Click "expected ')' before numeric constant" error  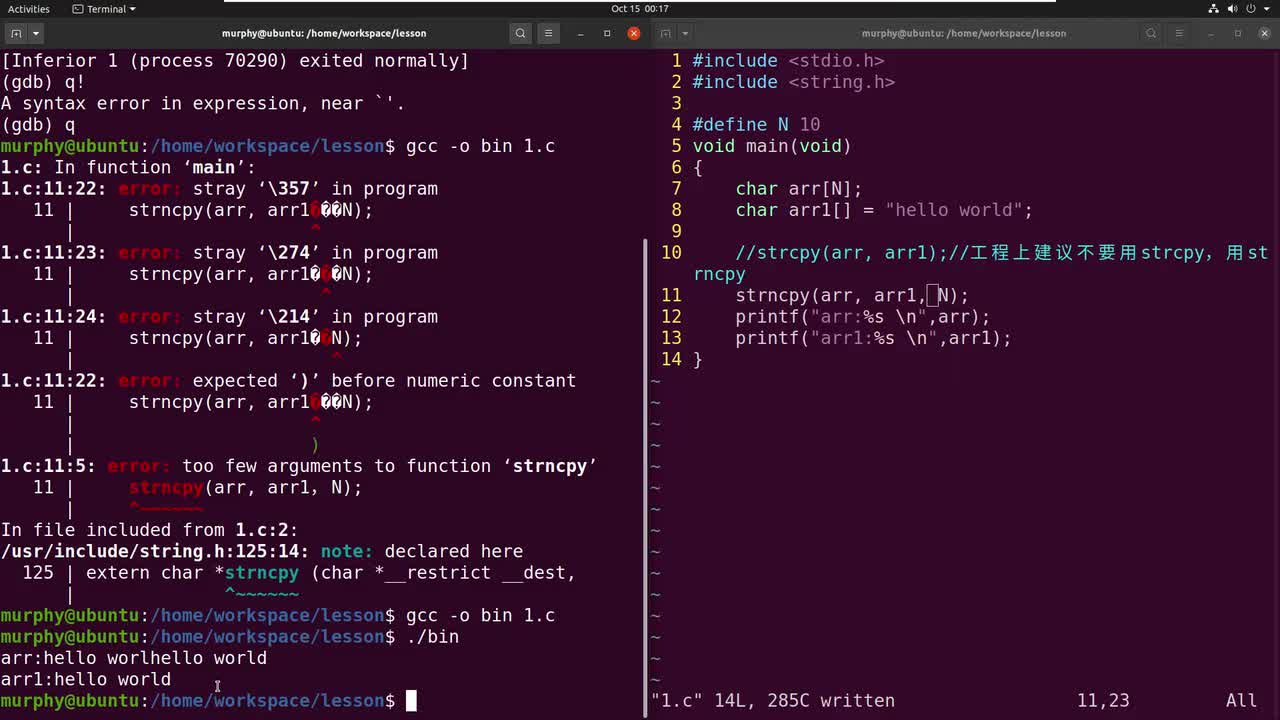pos(288,381)
